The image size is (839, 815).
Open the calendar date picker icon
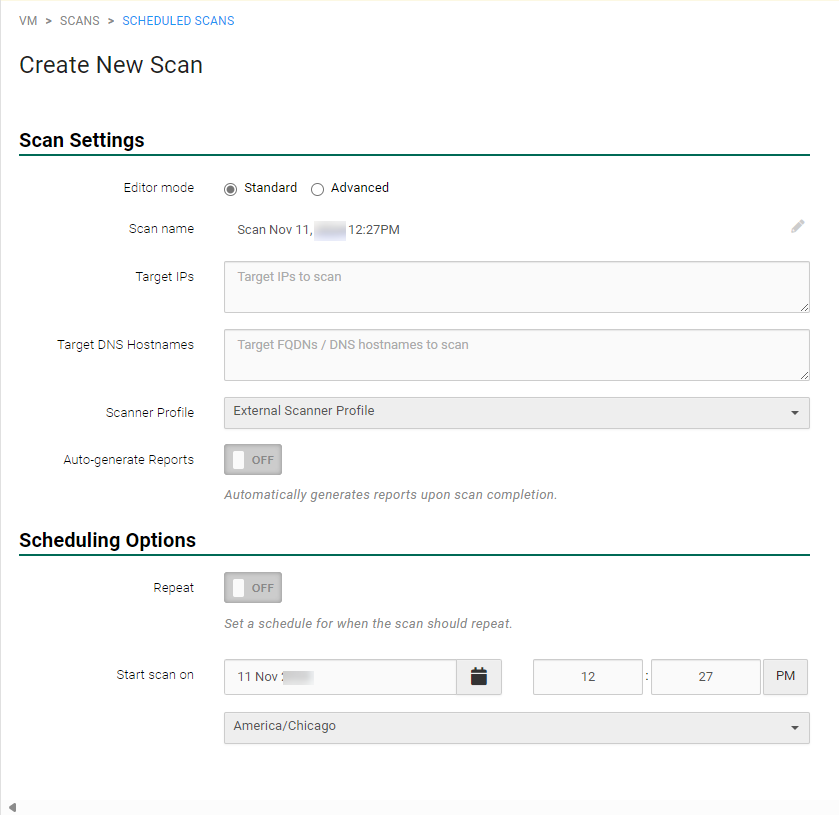(479, 677)
